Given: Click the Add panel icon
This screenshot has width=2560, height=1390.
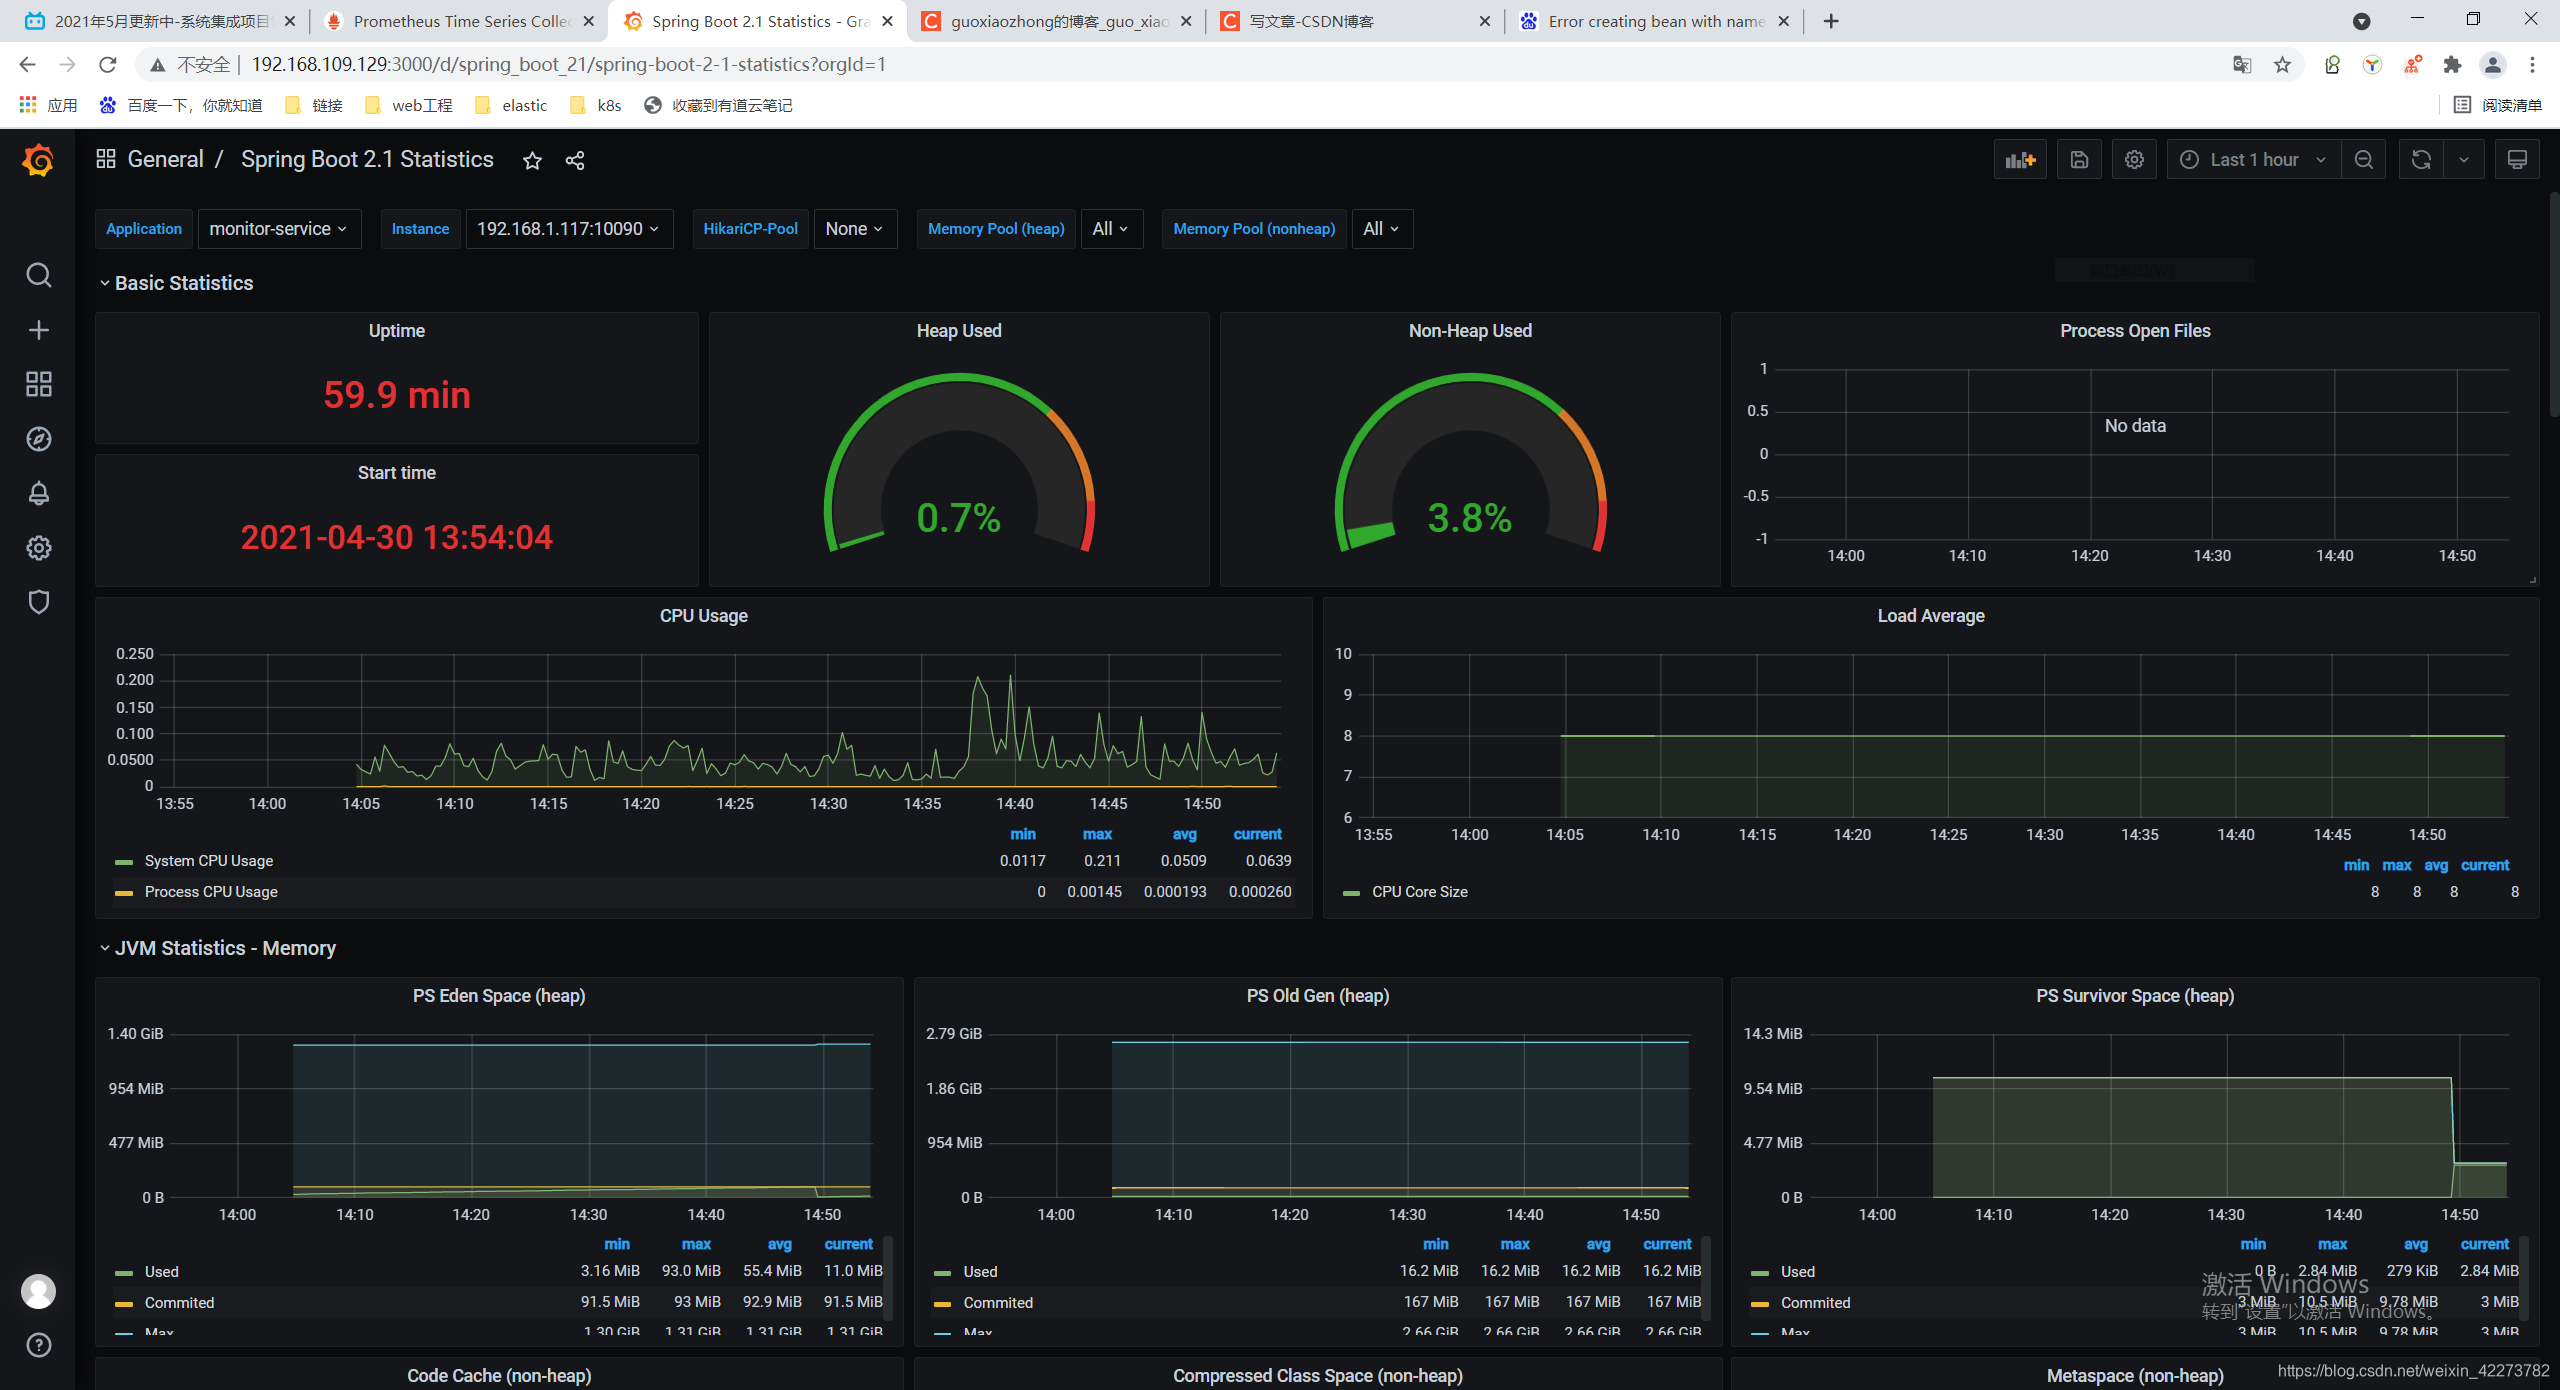Looking at the screenshot, I should (2020, 160).
